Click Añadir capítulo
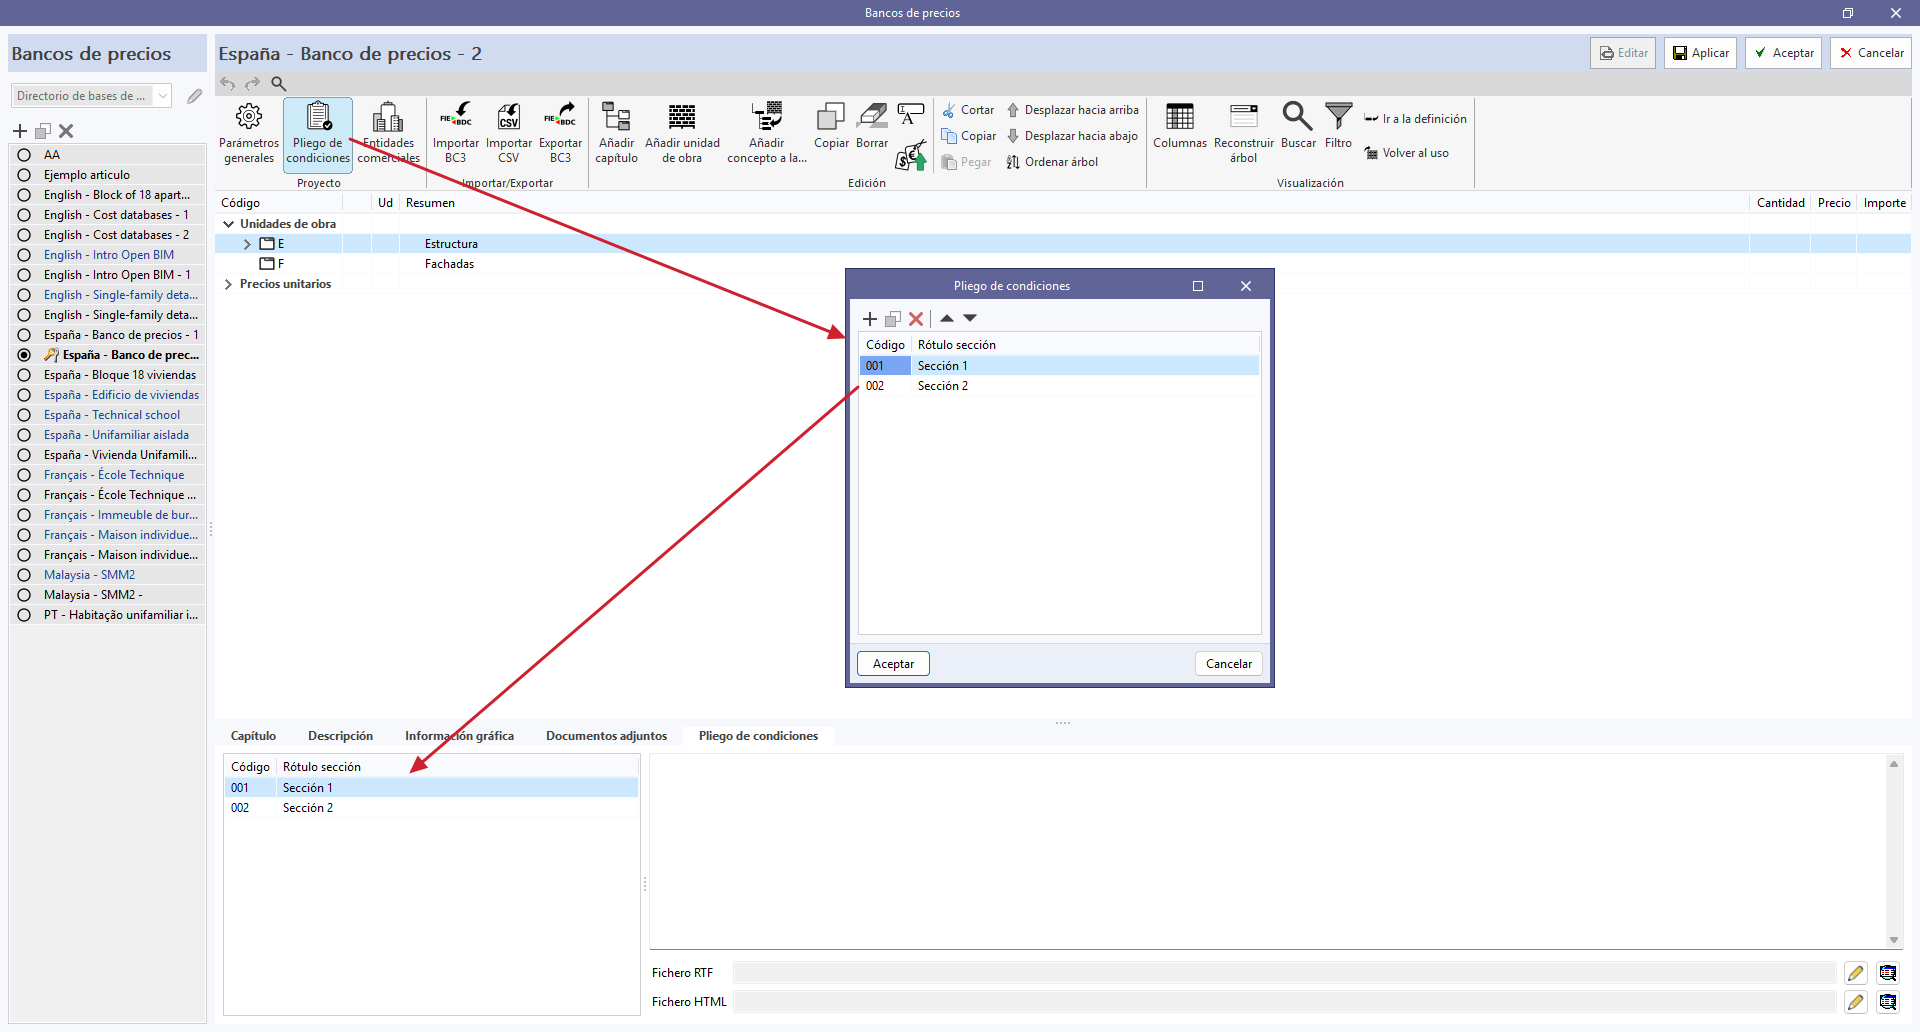The image size is (1920, 1032). [616, 133]
